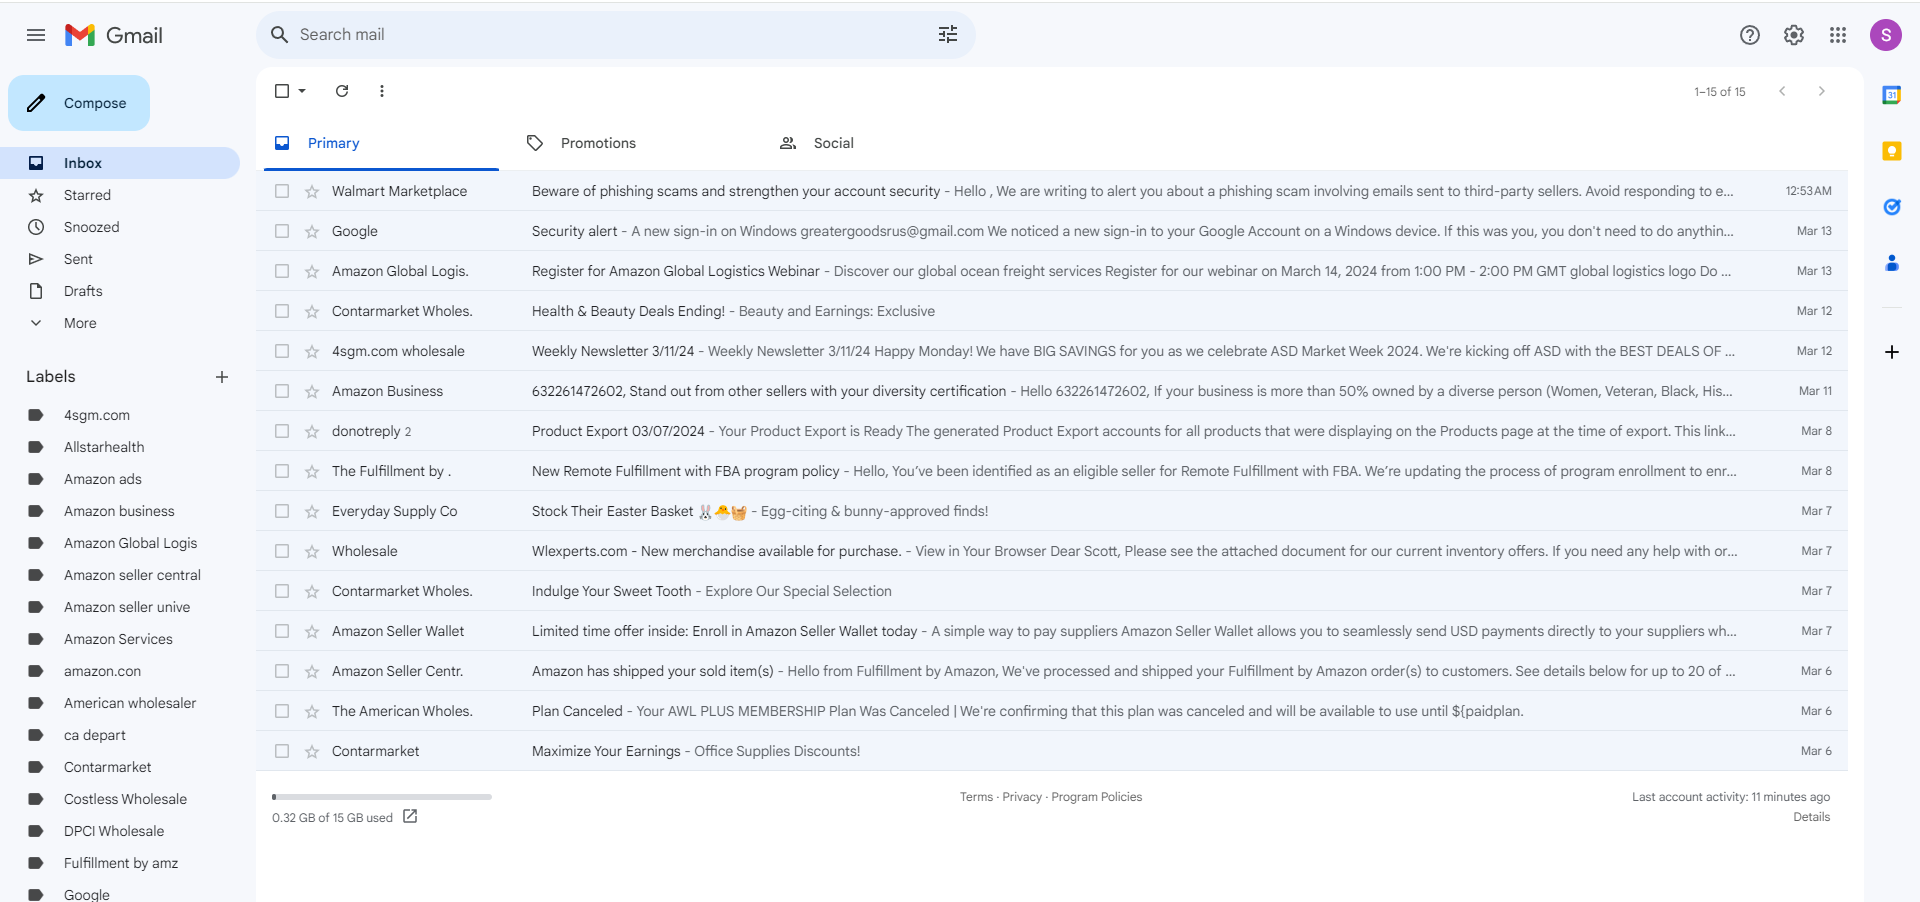1920x902 pixels.
Task: Open the Settings gear
Action: point(1794,35)
